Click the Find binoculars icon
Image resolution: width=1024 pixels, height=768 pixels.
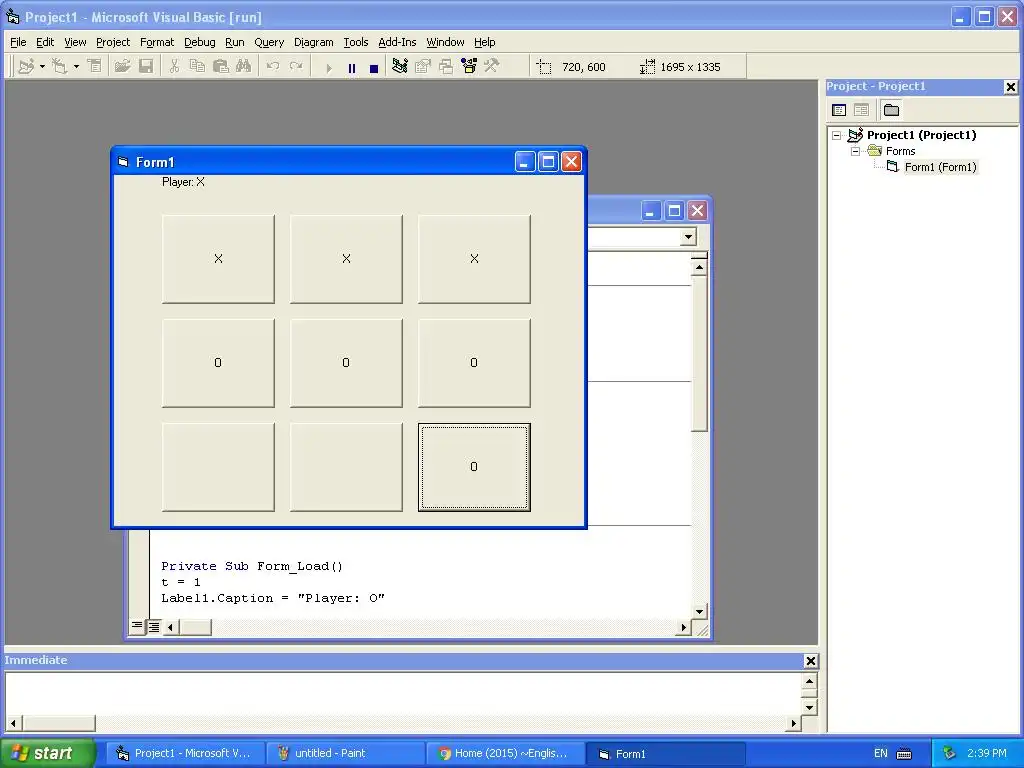pyautogui.click(x=244, y=67)
